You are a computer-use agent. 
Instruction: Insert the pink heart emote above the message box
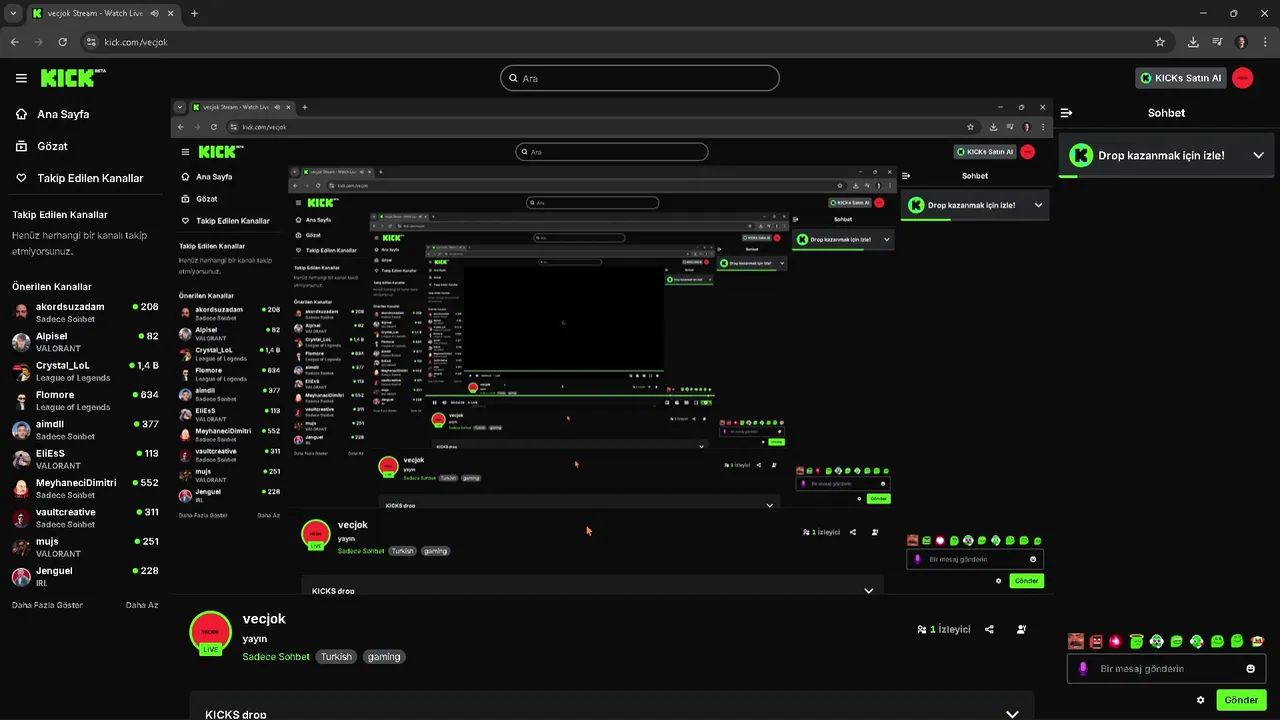coord(1115,641)
